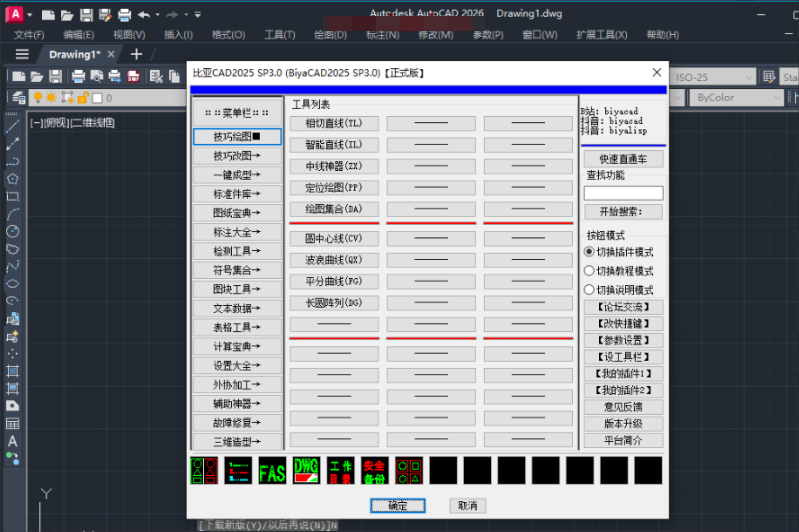
Task: Select 切换插件模式 radio button
Action: tap(589, 252)
